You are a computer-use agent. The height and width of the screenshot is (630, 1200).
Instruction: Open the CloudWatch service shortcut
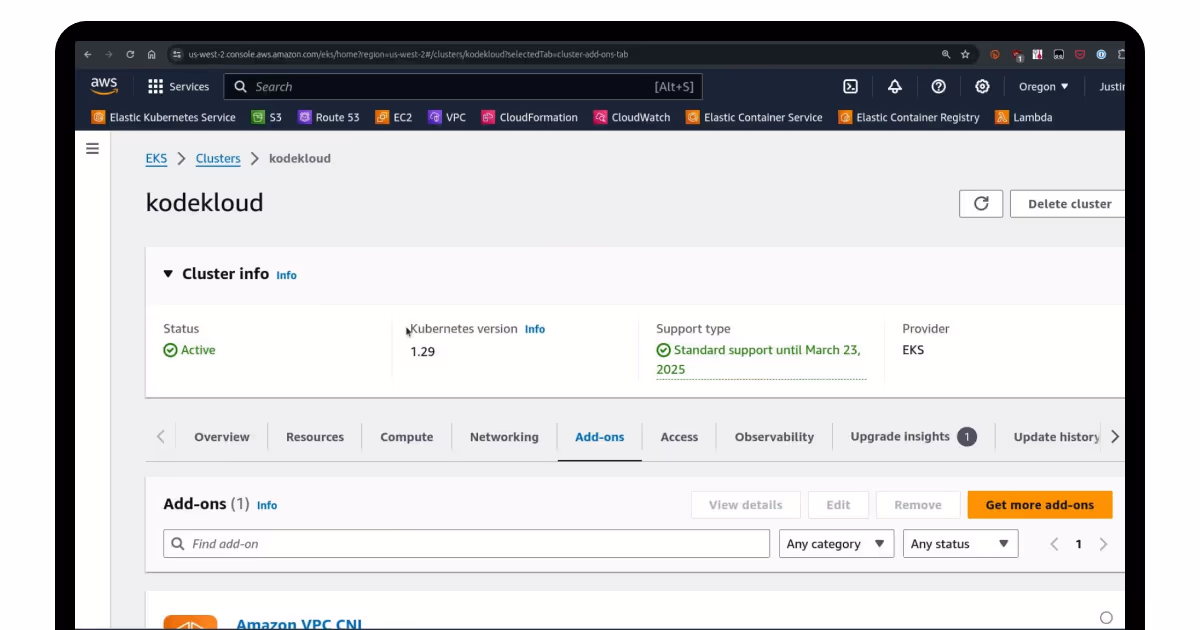pos(632,117)
